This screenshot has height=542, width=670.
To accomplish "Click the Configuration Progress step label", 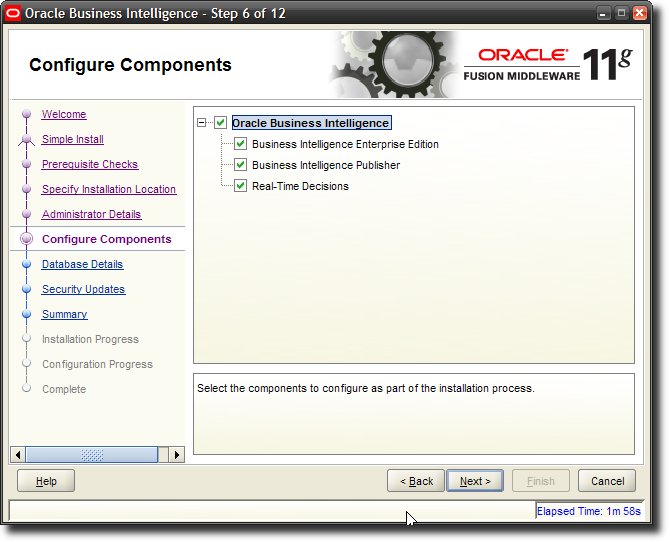I will 97,364.
